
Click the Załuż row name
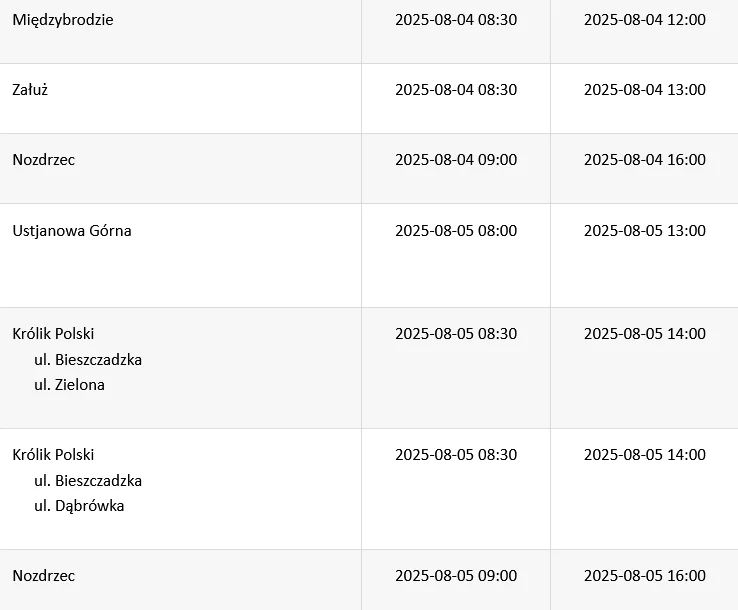click(30, 89)
